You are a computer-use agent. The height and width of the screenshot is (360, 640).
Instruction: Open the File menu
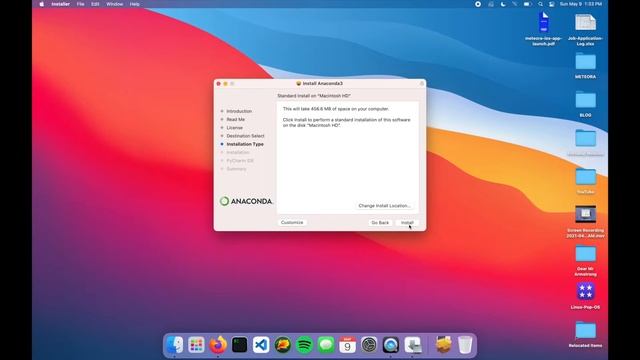click(x=80, y=4)
